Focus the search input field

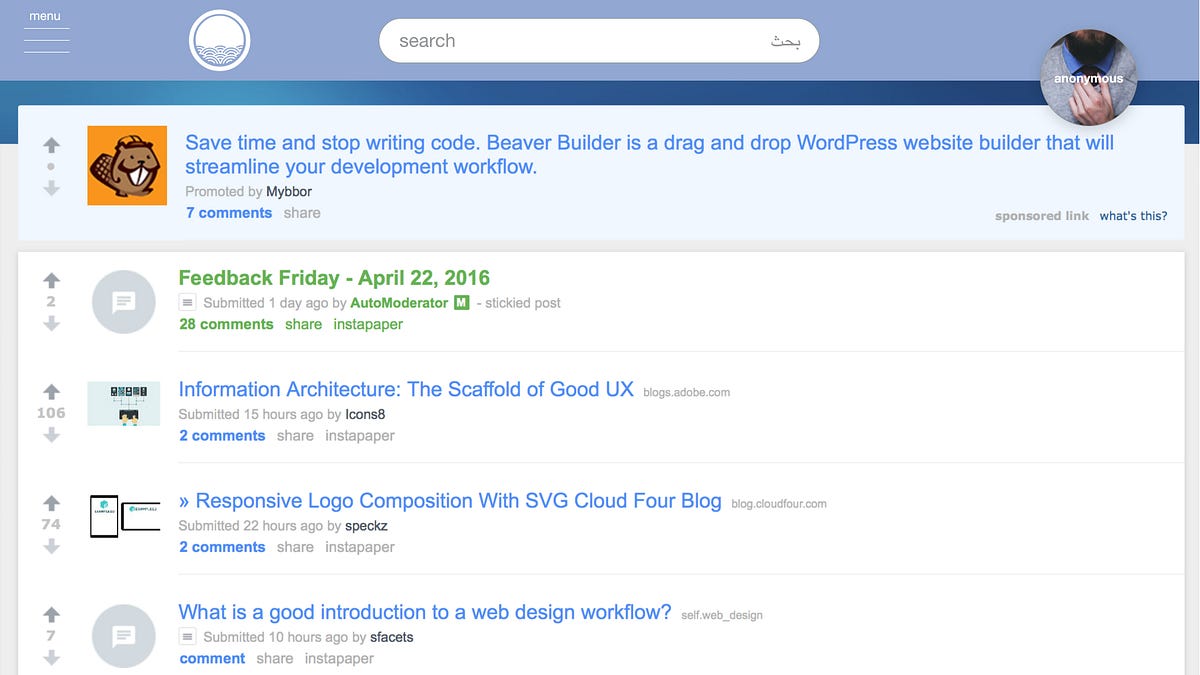point(599,41)
